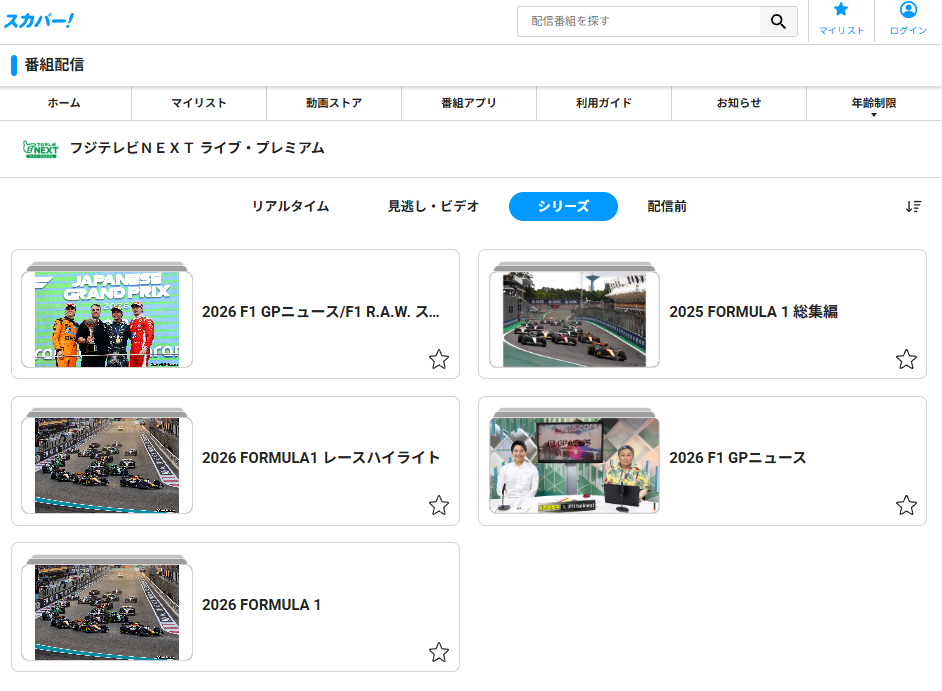
Task: Expand the 年齢制限 dropdown menu
Action: 874,104
